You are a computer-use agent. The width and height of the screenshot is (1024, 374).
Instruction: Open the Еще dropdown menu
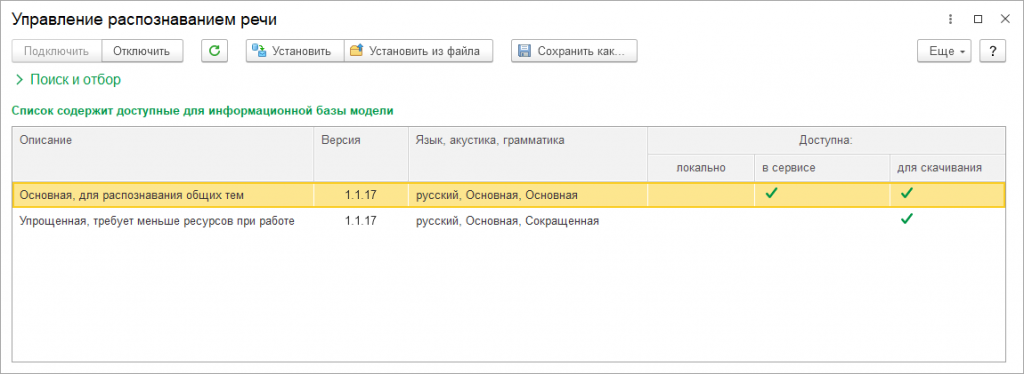944,51
